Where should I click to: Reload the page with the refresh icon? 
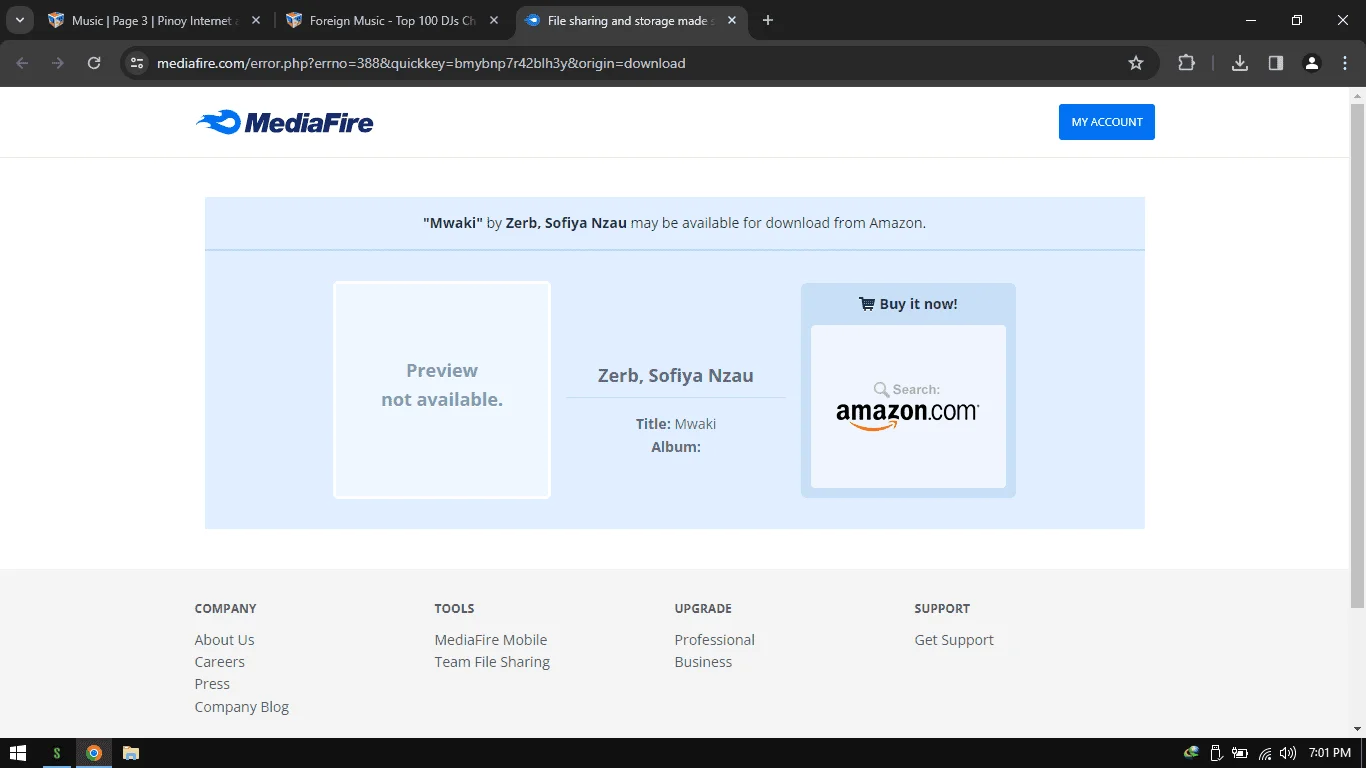[x=94, y=63]
